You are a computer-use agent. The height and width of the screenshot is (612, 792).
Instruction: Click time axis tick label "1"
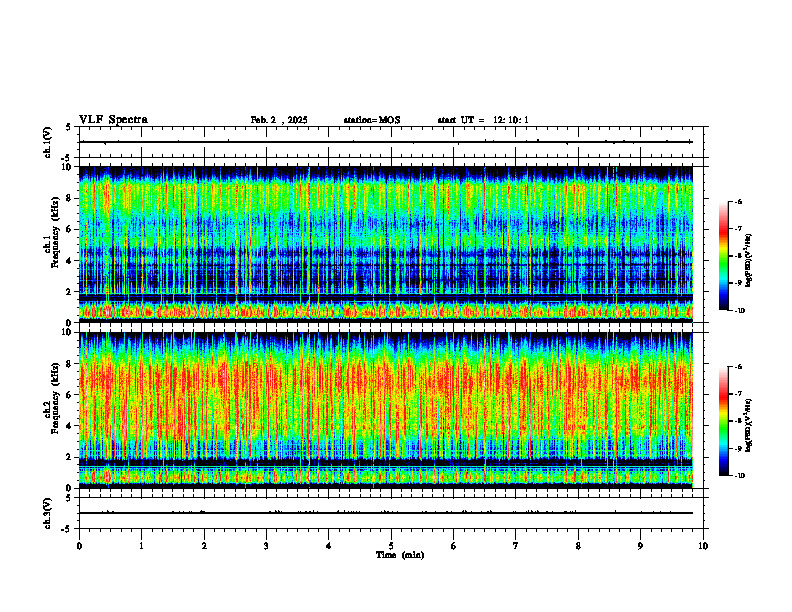click(x=141, y=546)
